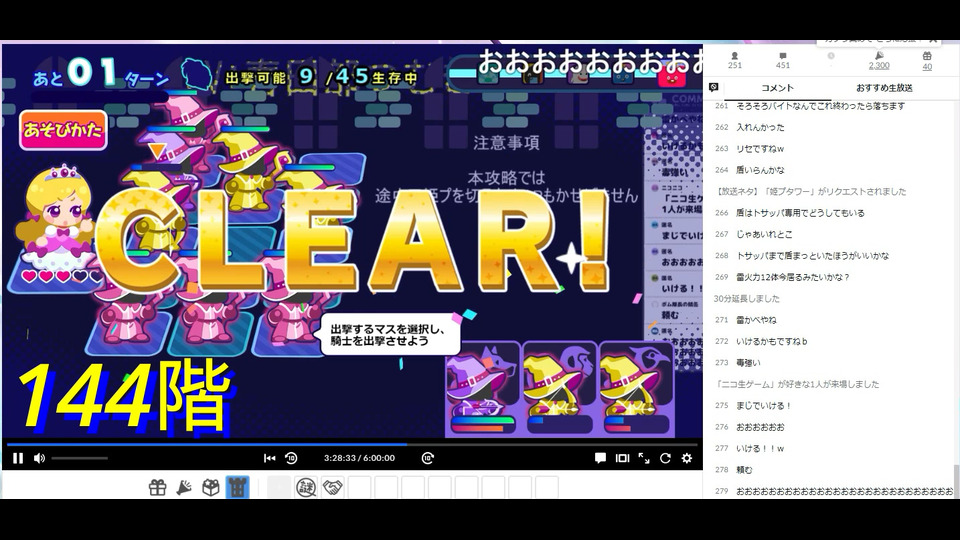
Task: Select the middle yellow wizard hat card
Action: [559, 389]
